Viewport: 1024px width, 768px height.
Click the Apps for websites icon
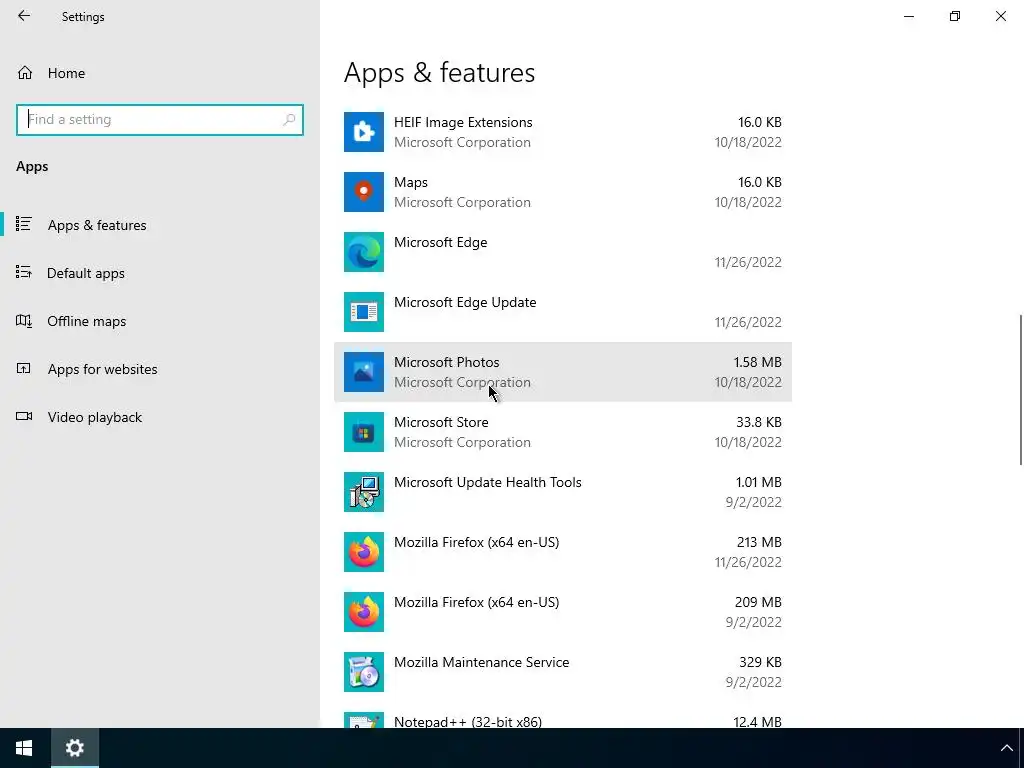(x=24, y=368)
